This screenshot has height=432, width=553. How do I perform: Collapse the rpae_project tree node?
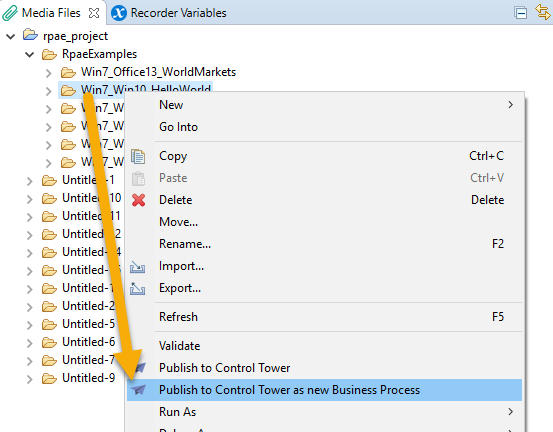coord(11,36)
